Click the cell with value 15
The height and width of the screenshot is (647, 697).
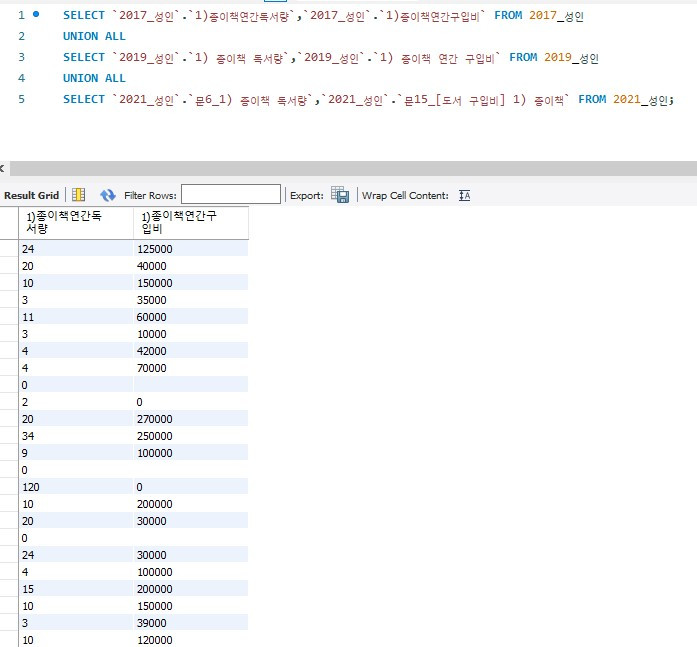(76, 589)
